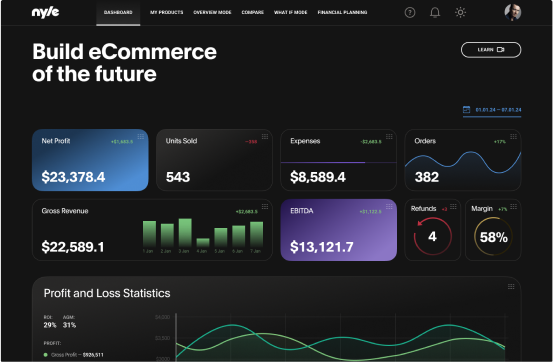Click the 3 Jan bar in Gross Revenue

point(185,233)
